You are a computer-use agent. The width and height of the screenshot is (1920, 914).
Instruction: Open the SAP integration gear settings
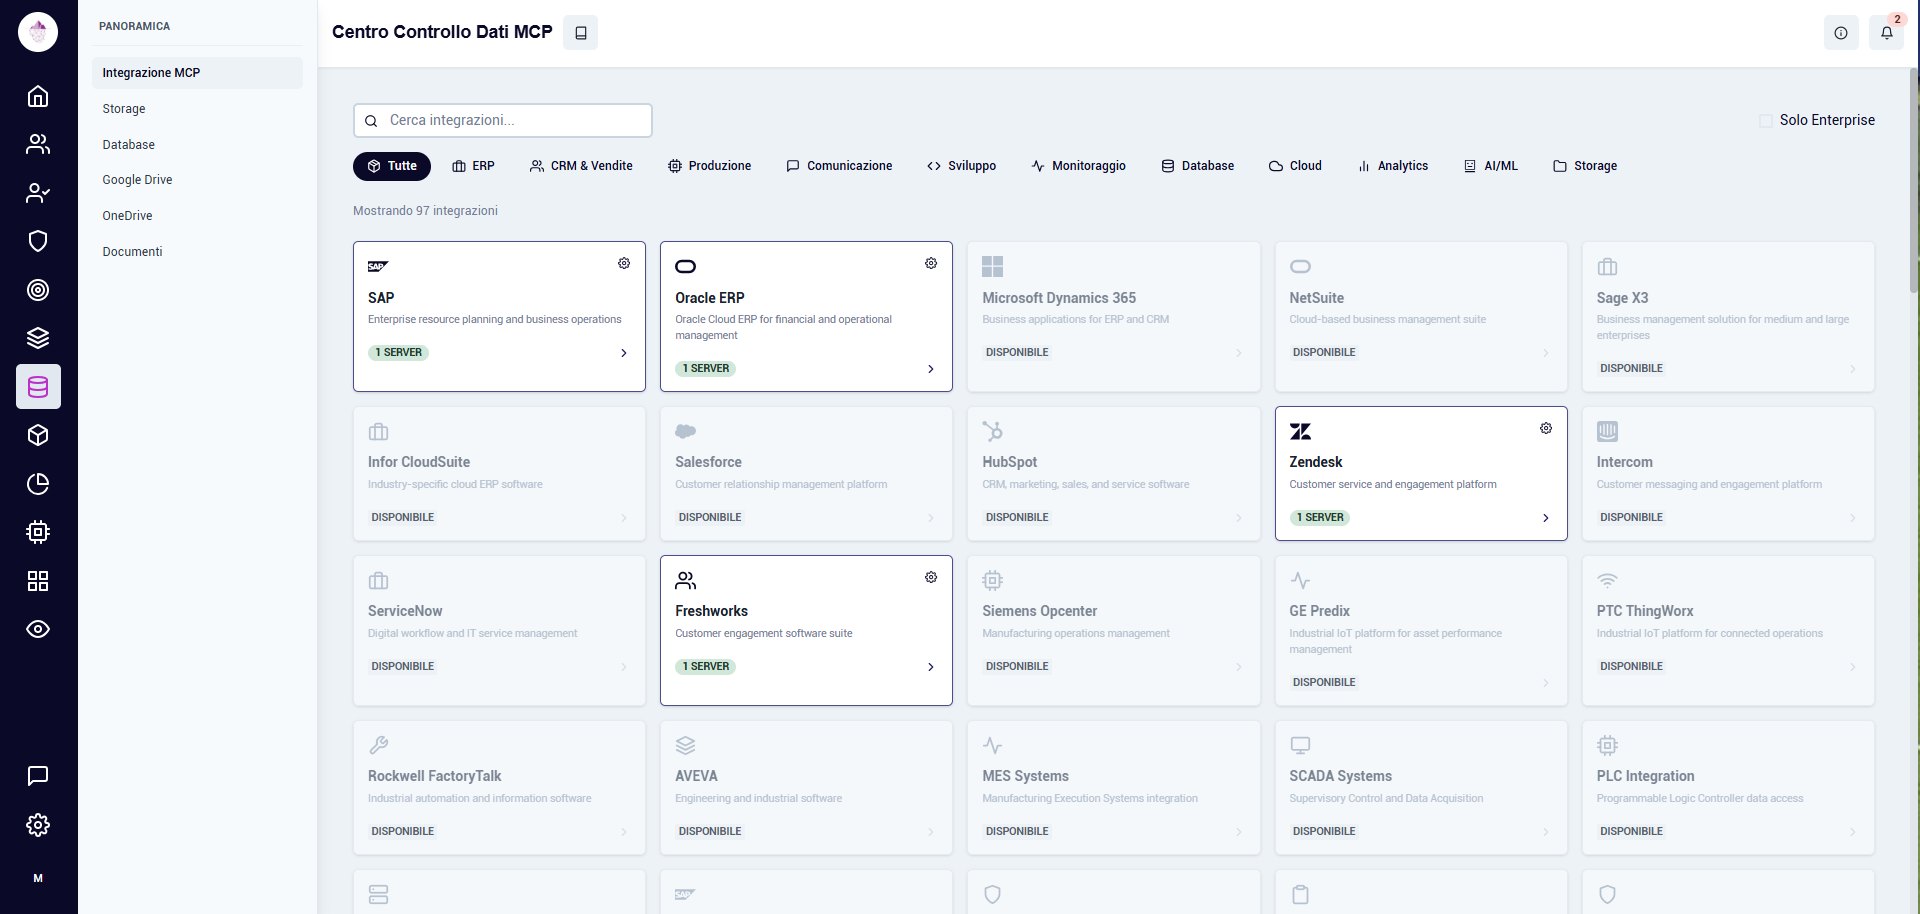click(x=624, y=263)
